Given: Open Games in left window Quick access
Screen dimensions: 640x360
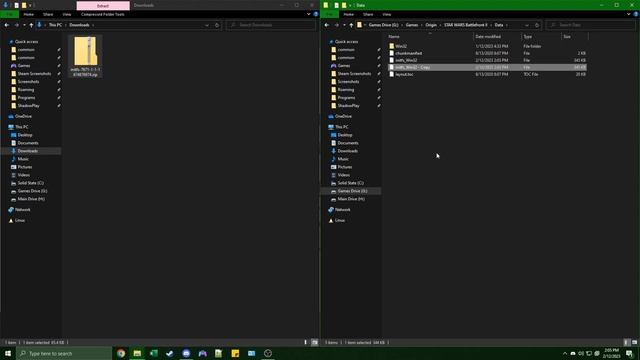Looking at the screenshot, I should coord(24,66).
